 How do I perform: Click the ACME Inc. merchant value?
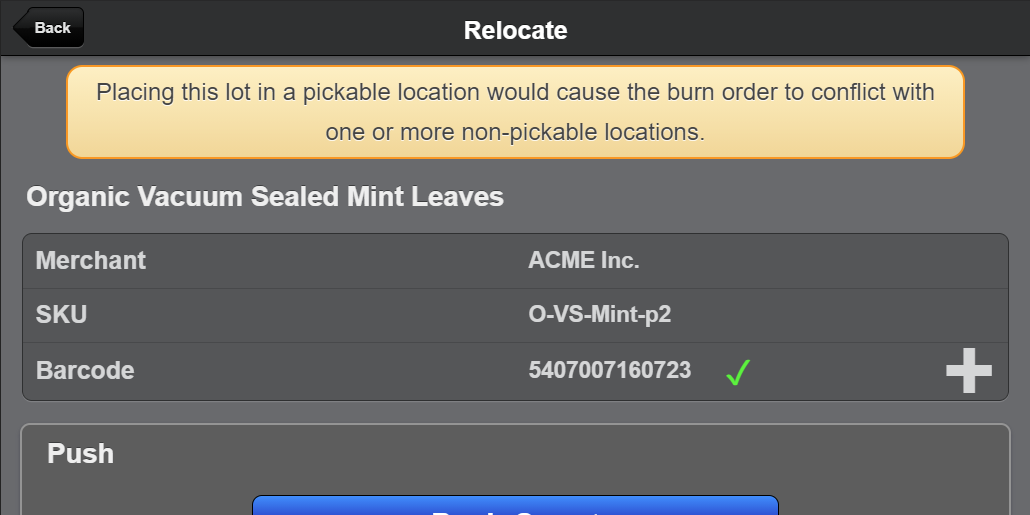click(x=584, y=261)
